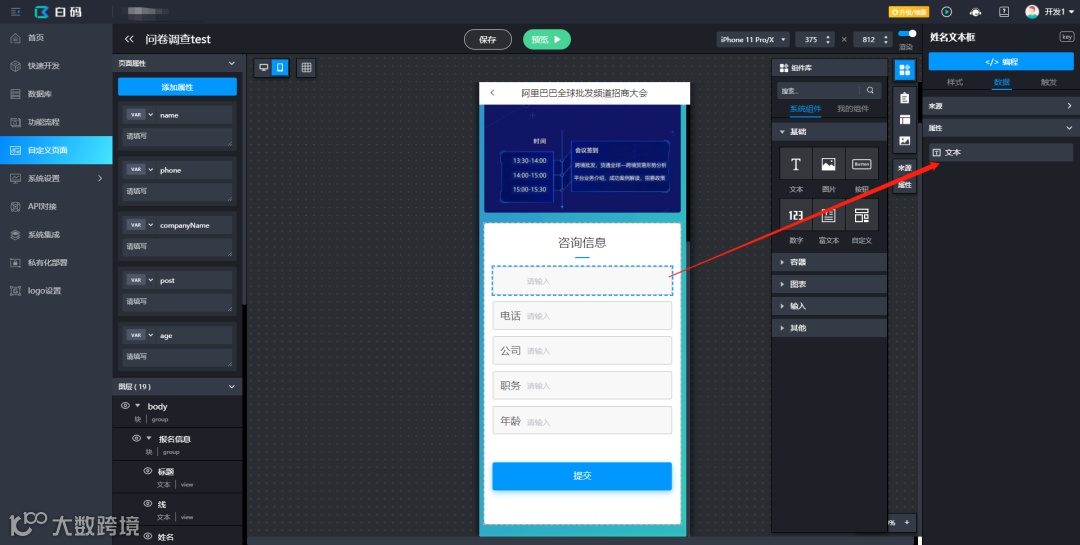Toggle visibility of 线 layer
Viewport: 1080px width, 545px height.
tap(147, 504)
